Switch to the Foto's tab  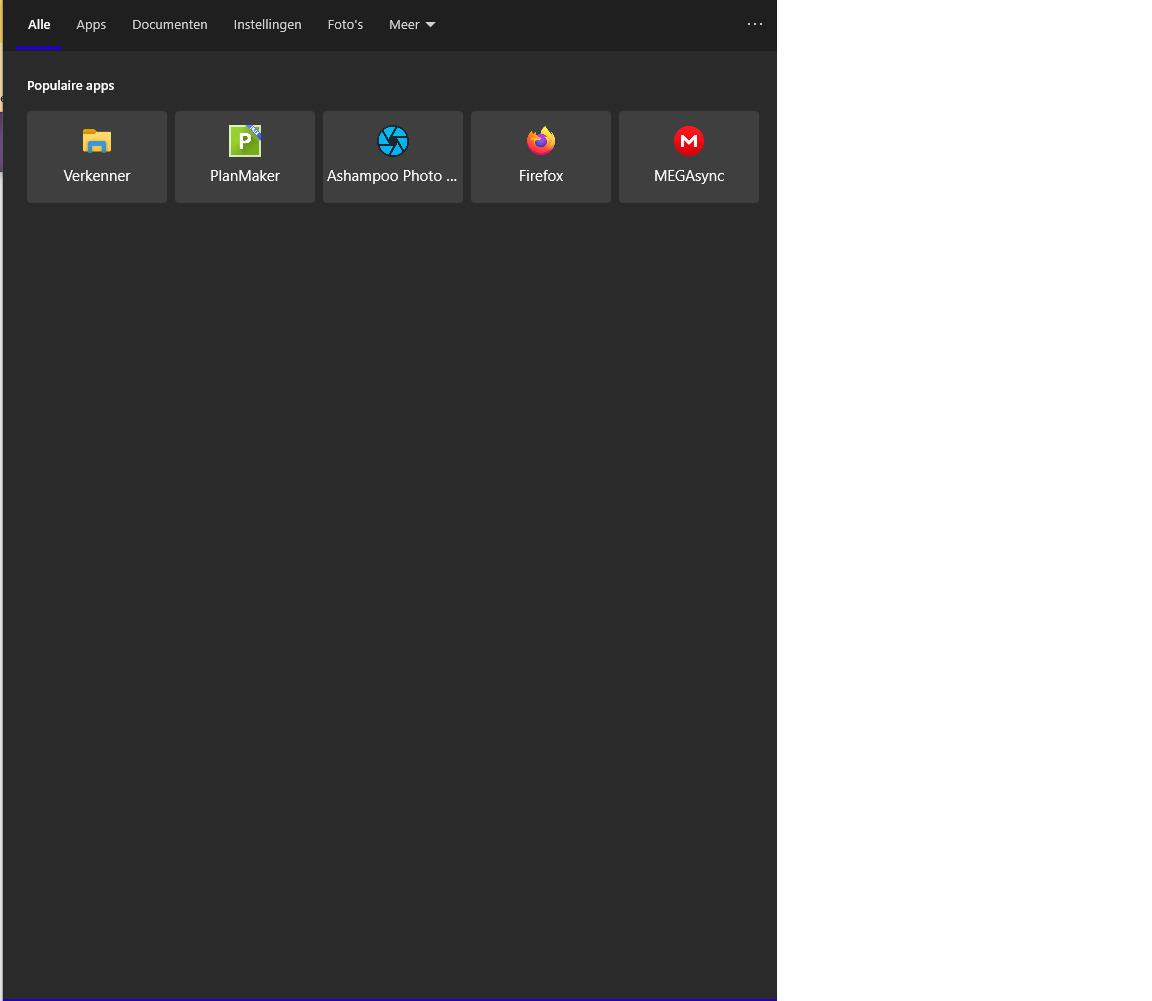point(345,24)
